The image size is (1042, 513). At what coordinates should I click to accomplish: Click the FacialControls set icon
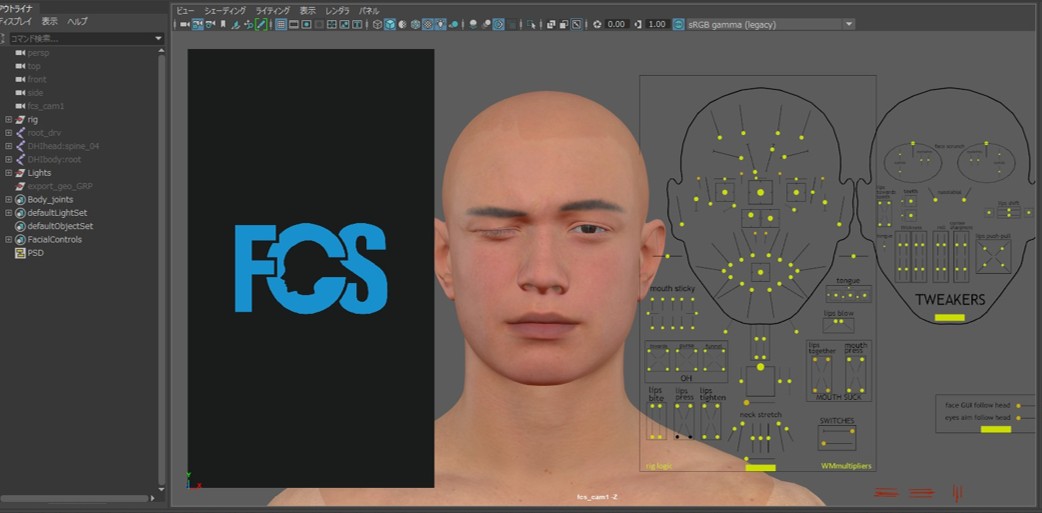point(20,240)
